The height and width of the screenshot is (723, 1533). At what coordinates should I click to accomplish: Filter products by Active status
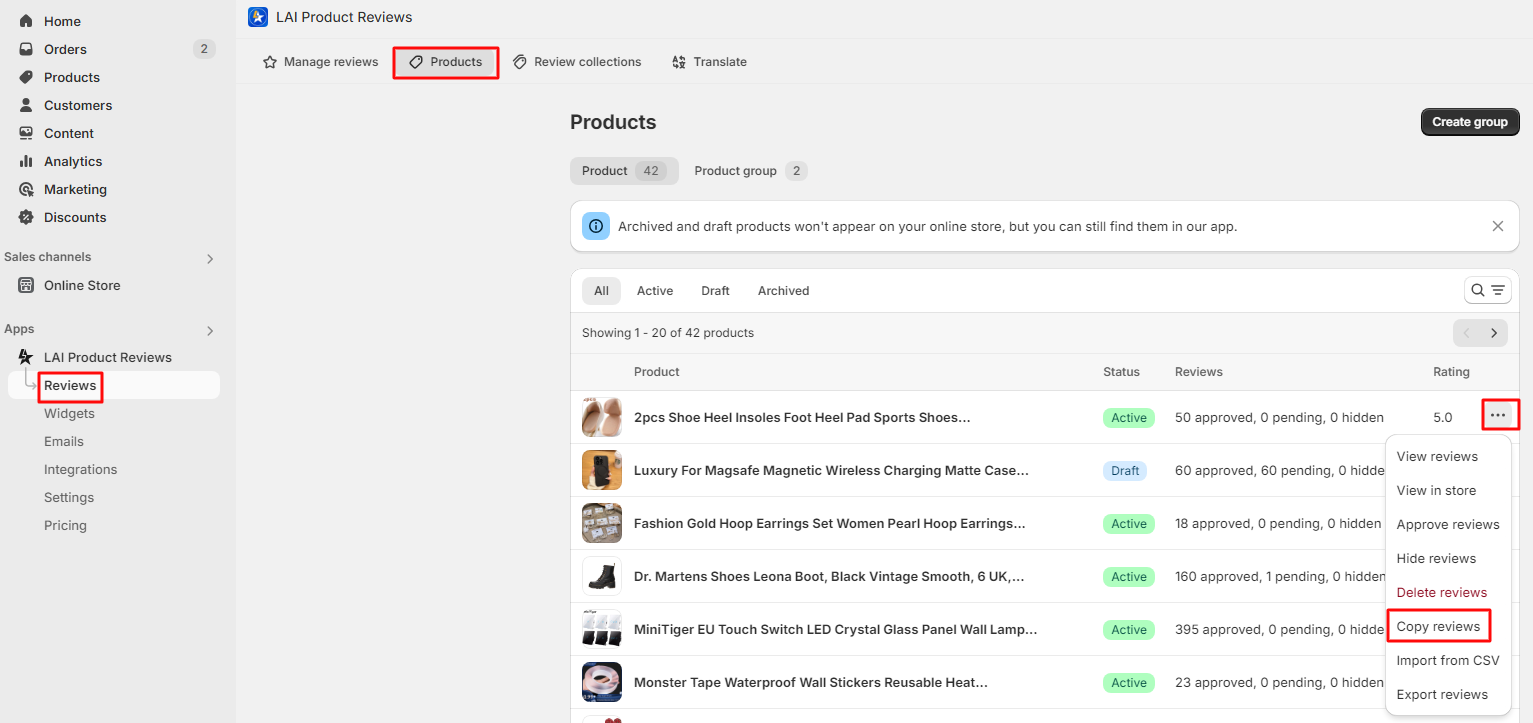click(x=655, y=291)
